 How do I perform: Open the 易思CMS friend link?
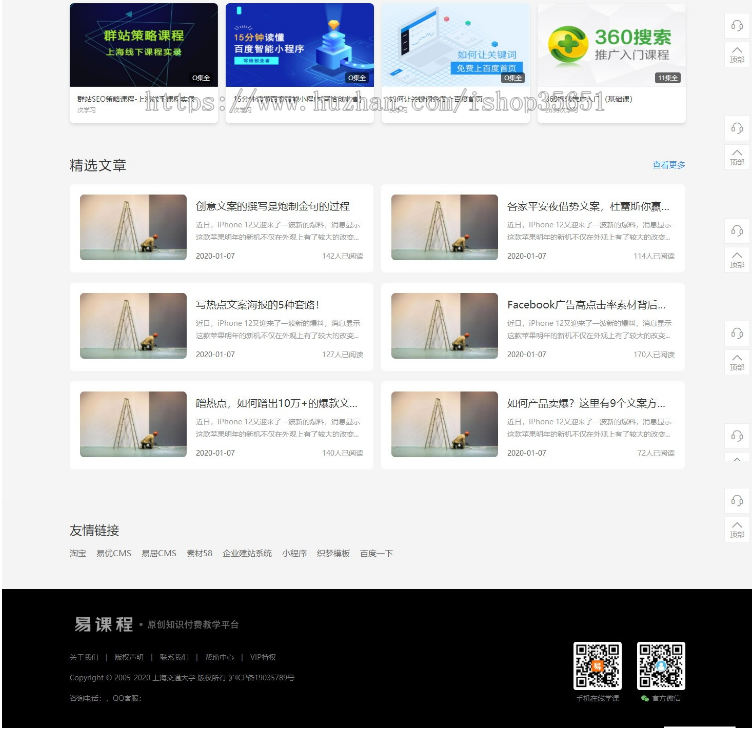point(159,553)
